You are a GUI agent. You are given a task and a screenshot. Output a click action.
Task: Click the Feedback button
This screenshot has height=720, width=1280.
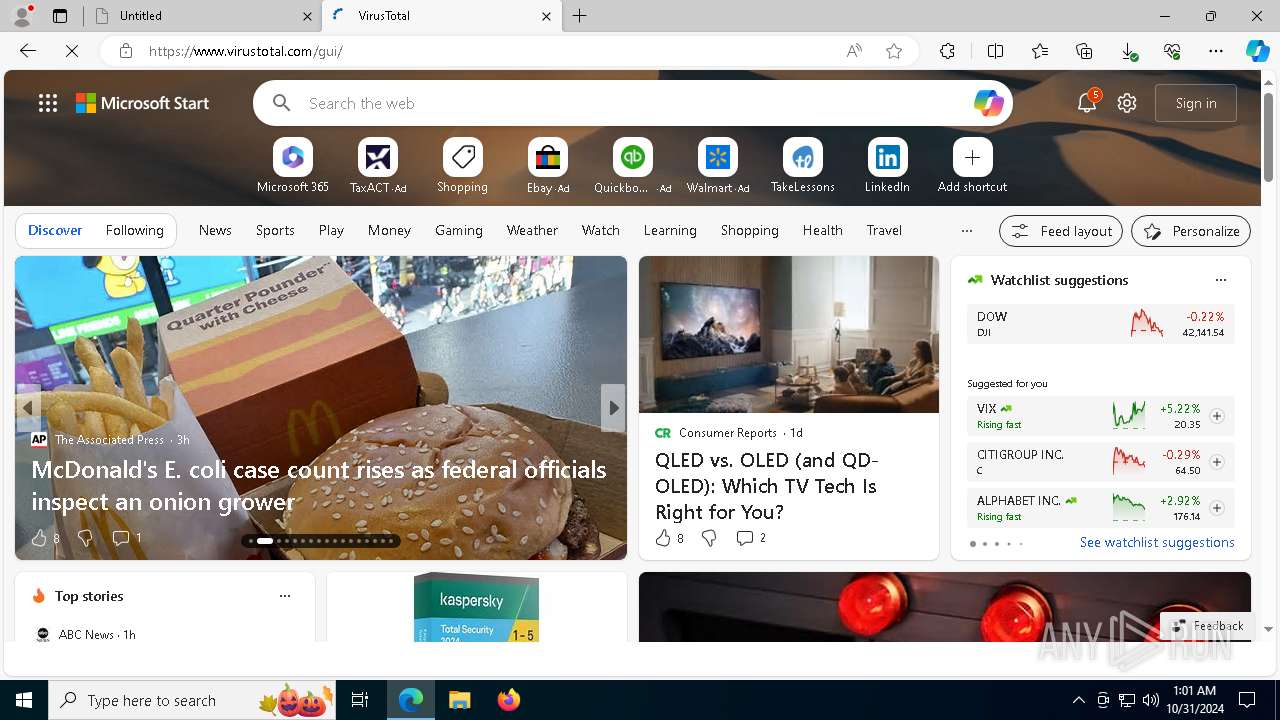click(1208, 626)
